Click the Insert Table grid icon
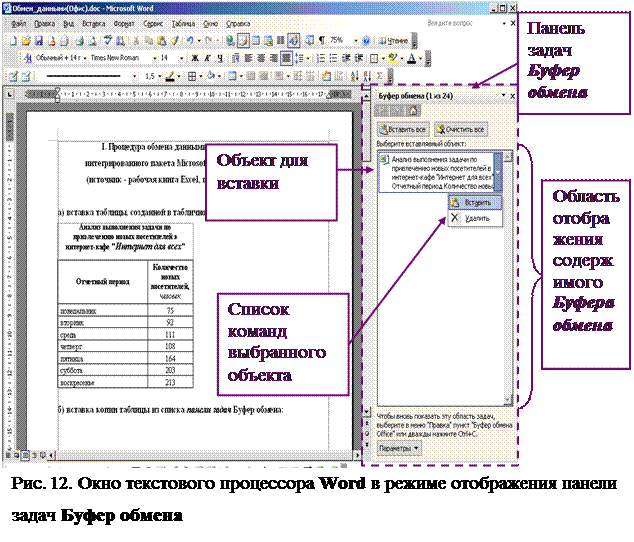634x542 pixels. 256,40
